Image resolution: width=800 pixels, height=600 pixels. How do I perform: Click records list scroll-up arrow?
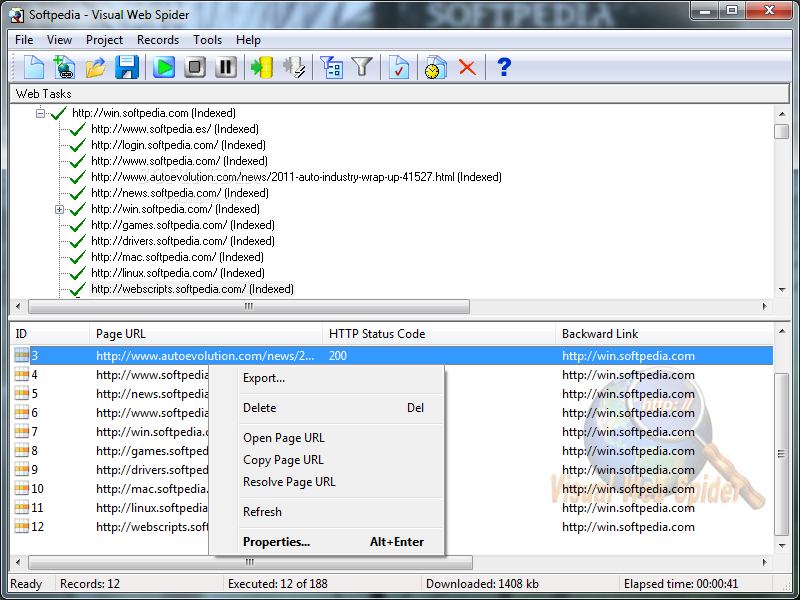[782, 332]
